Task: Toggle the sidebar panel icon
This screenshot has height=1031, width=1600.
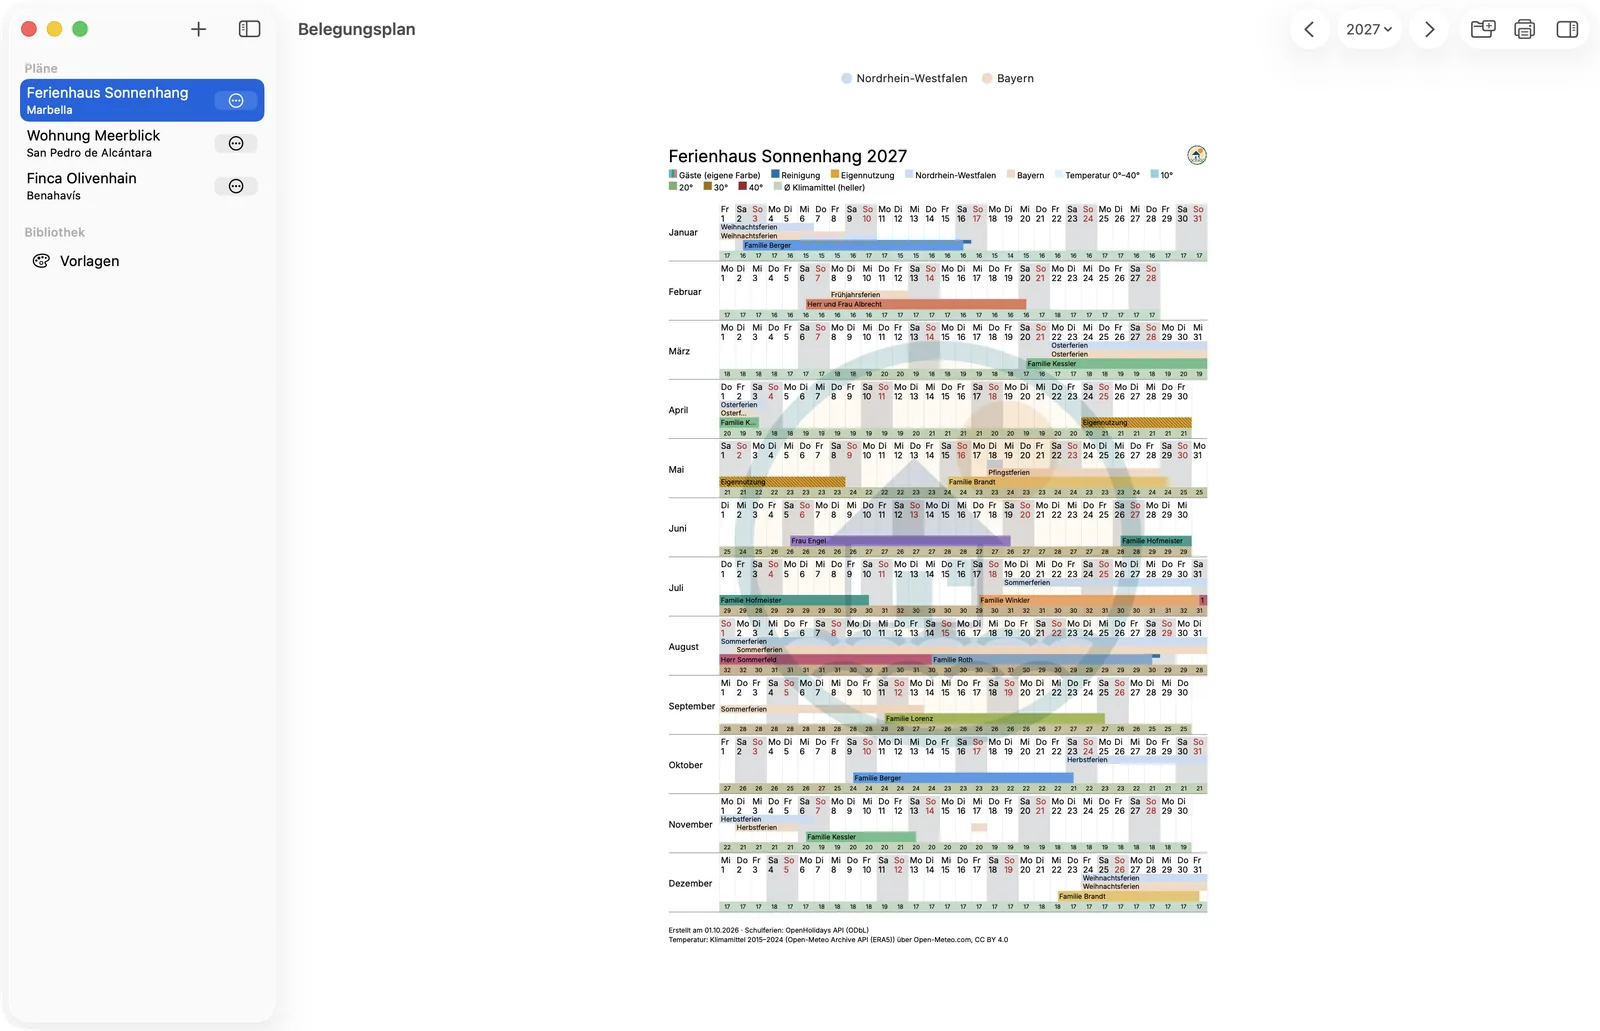Action: click(250, 29)
